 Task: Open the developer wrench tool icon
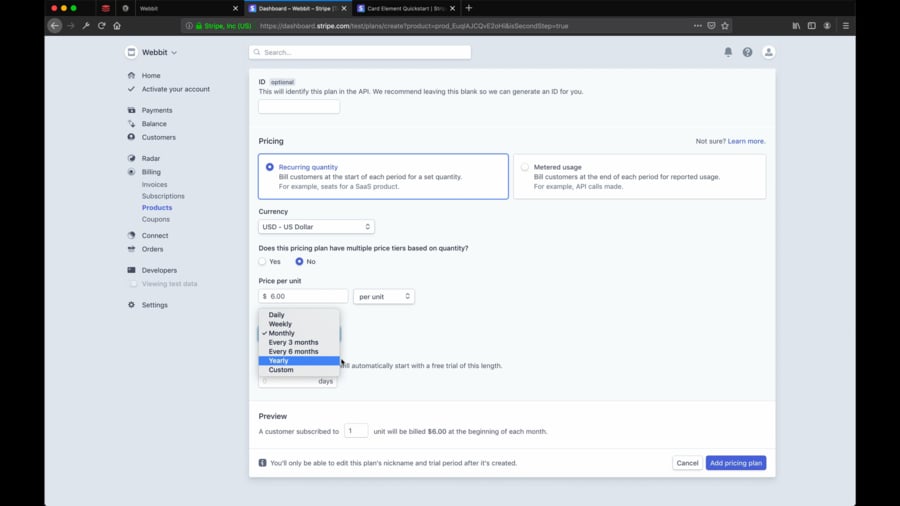86,26
